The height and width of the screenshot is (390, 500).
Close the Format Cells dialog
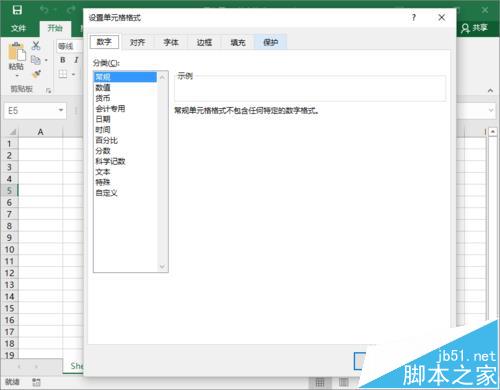pos(442,17)
